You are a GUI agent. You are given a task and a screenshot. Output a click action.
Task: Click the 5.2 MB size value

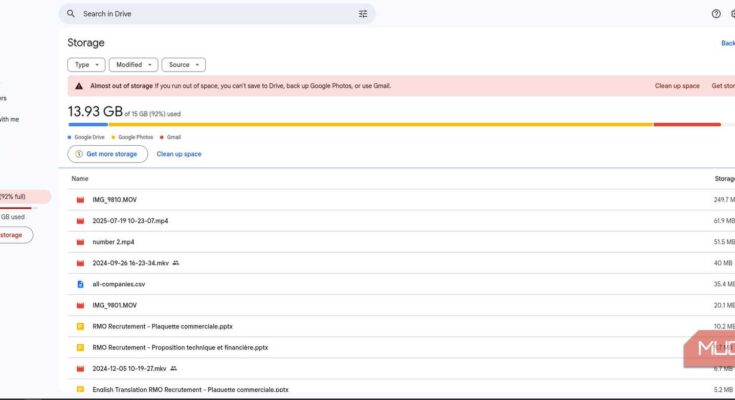point(723,390)
